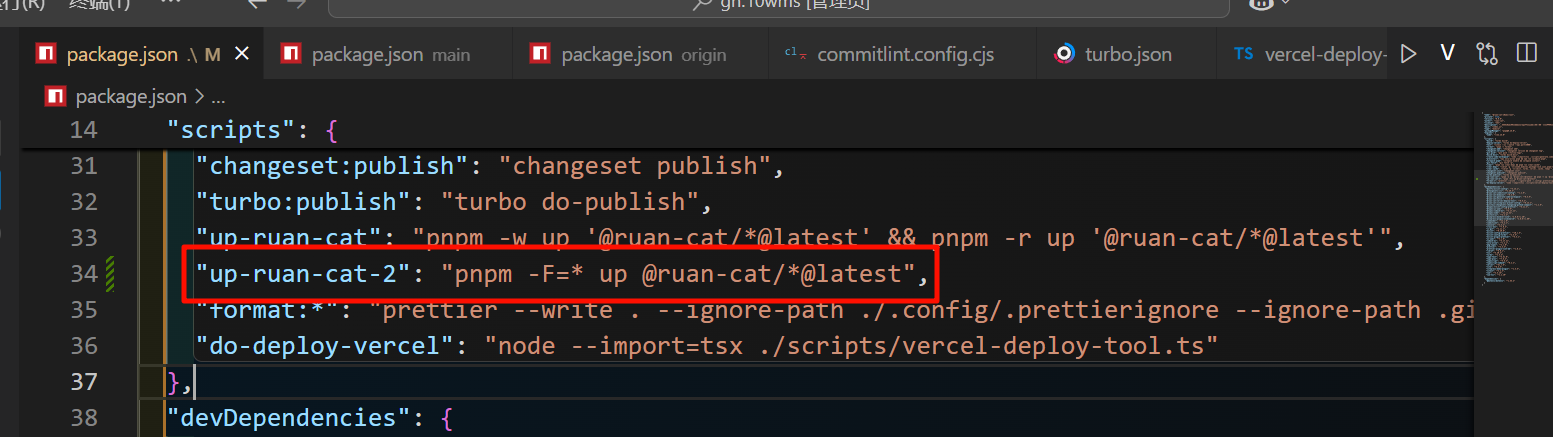This screenshot has width=1553, height=437.
Task: Open the dropdown chevron beside the Copilot icon
Action: pyautogui.click(x=1287, y=4)
